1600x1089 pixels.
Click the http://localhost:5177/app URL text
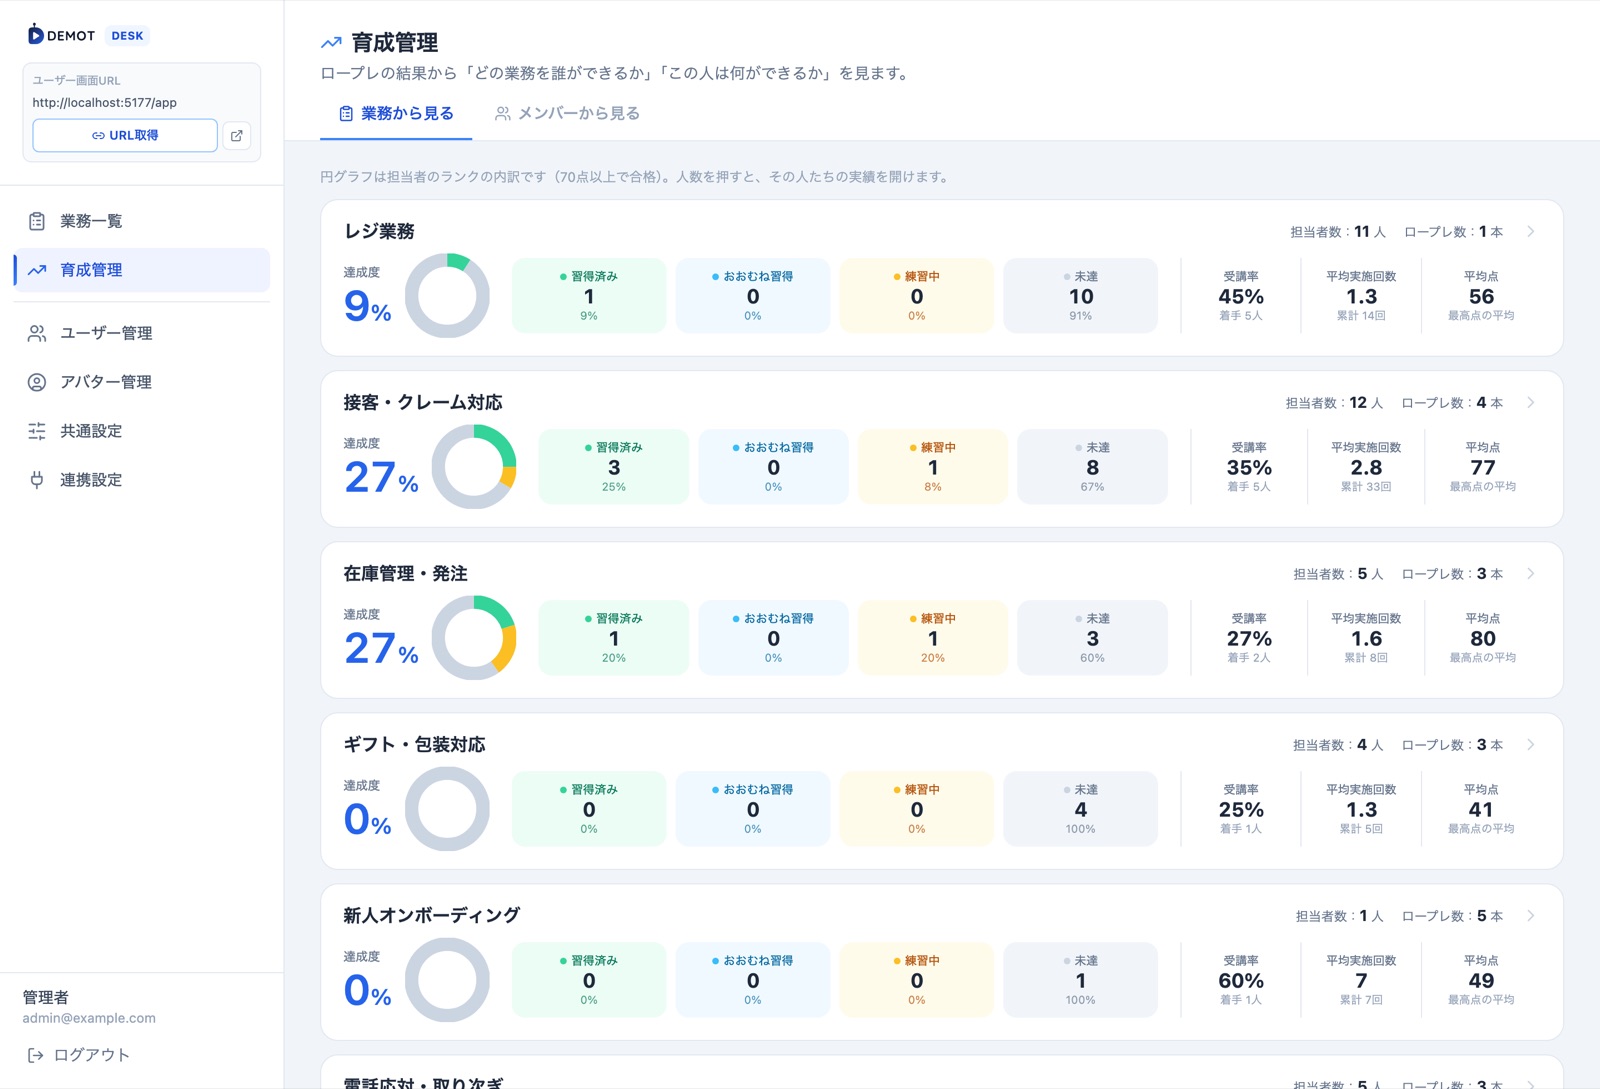(x=104, y=102)
